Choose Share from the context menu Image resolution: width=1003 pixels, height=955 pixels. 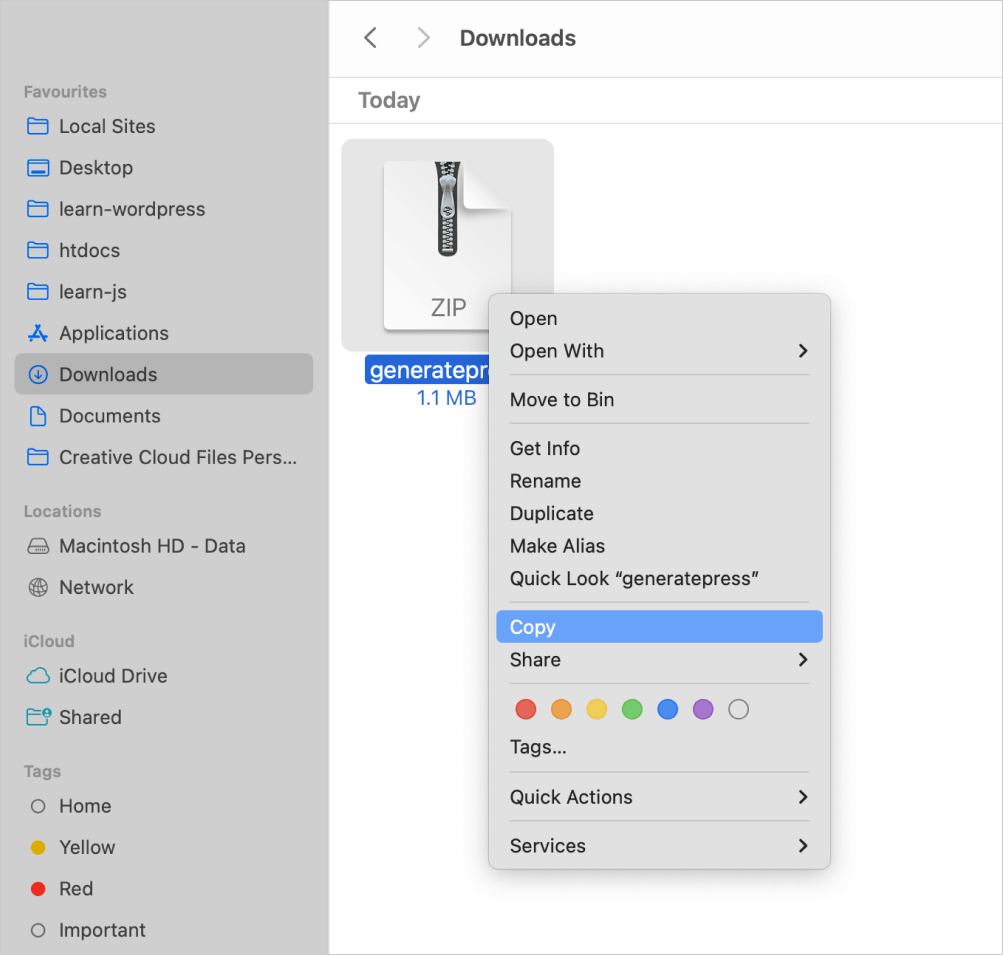(659, 659)
